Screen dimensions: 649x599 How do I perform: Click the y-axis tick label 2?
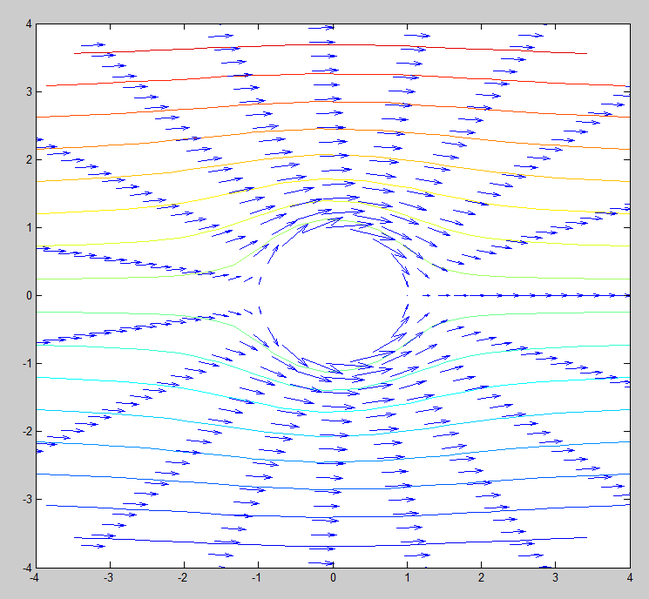tap(28, 159)
